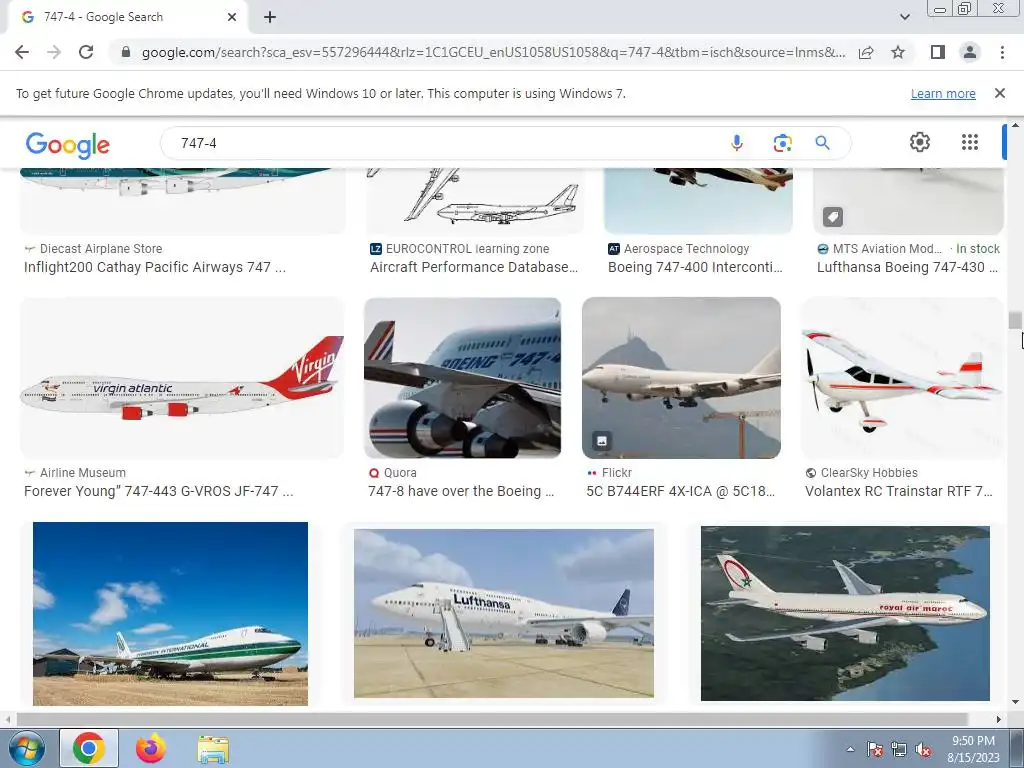Go back using the browser back arrow
The image size is (1024, 768).
[22, 52]
